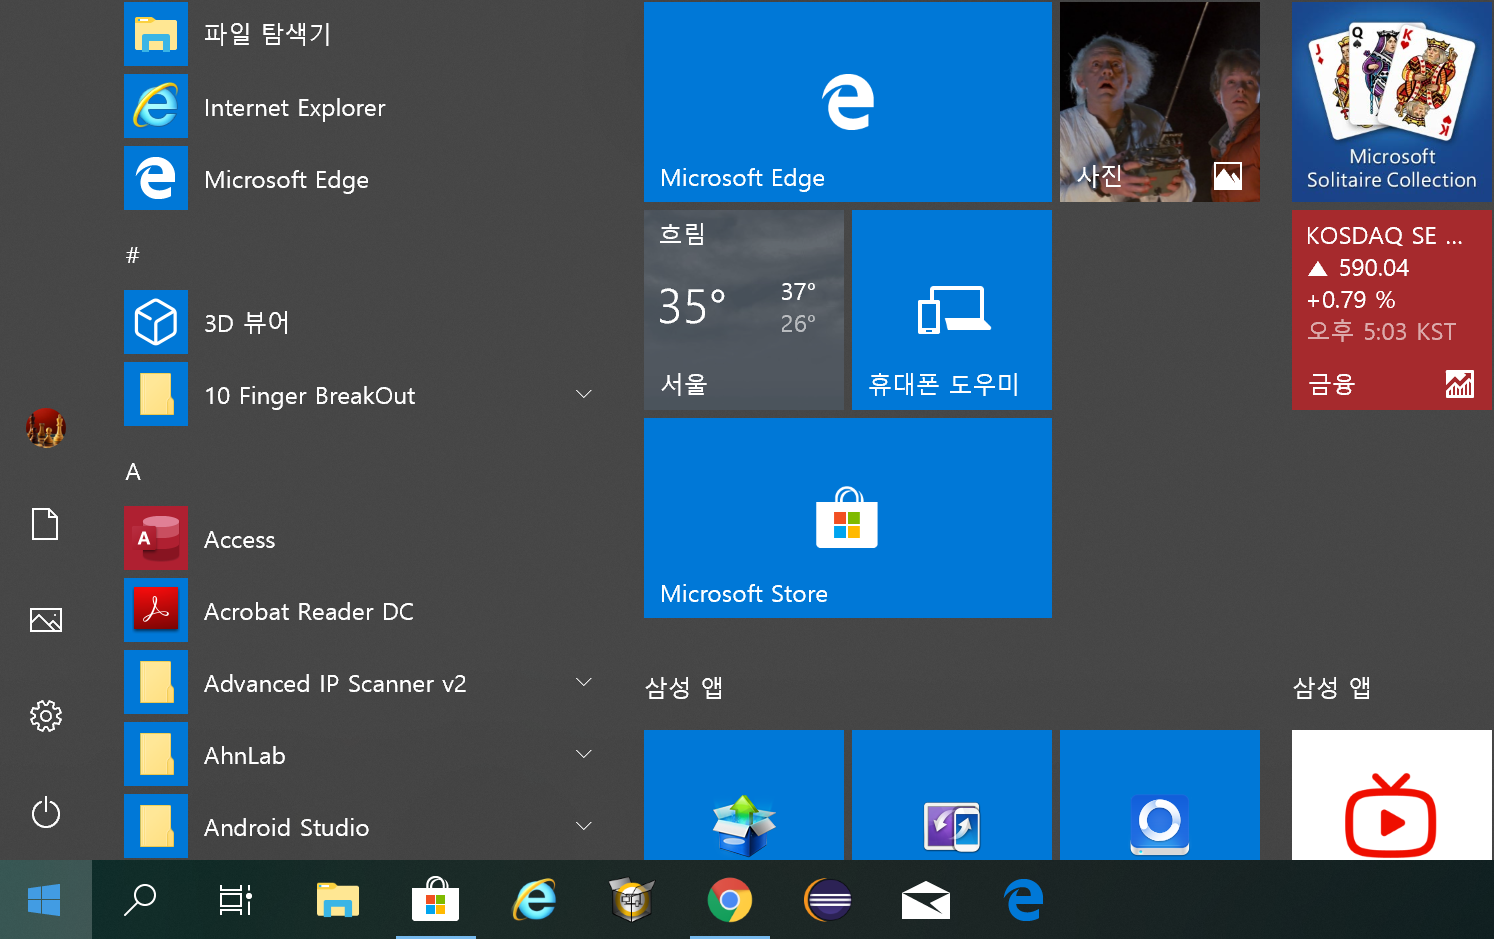Open the Samsung blue ring app tile
1494x939 pixels.
pos(1160,795)
